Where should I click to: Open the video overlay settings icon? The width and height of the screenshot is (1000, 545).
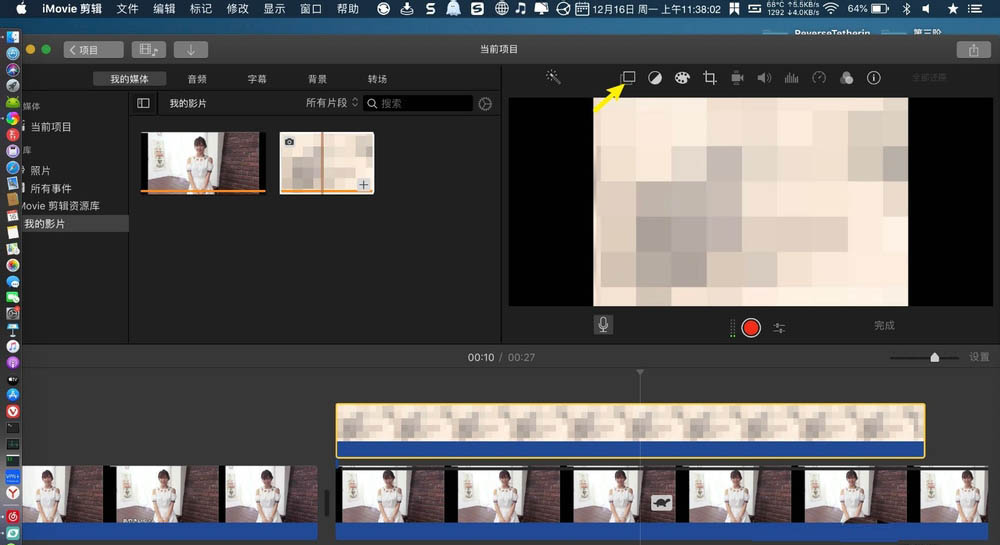pyautogui.click(x=628, y=78)
